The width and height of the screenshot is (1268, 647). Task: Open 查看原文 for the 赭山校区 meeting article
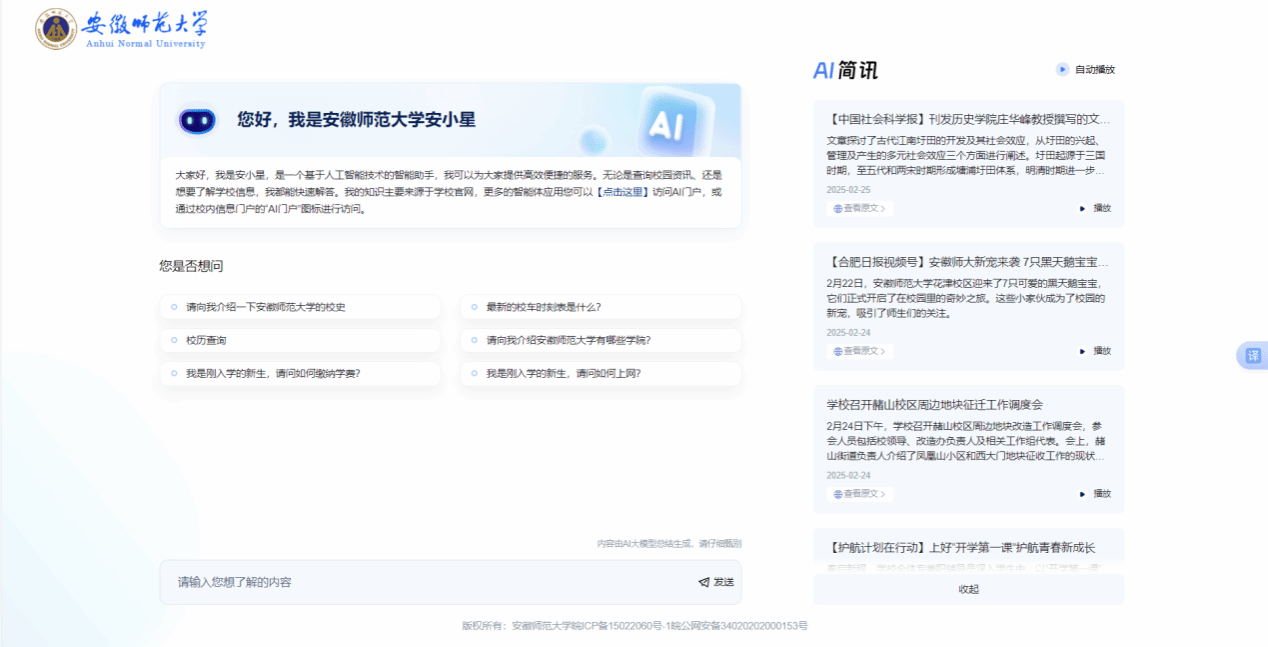point(860,493)
